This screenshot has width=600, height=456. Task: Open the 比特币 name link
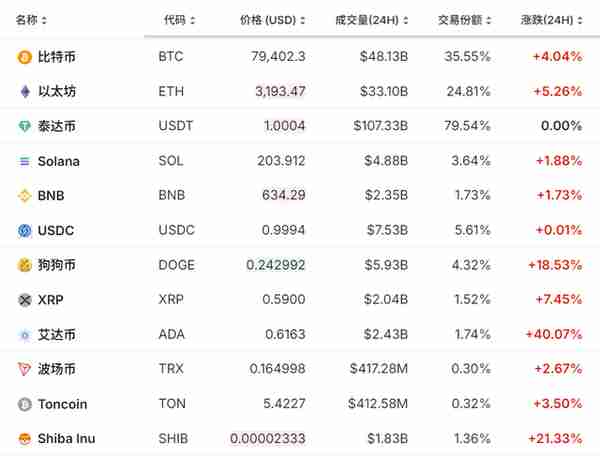click(57, 57)
